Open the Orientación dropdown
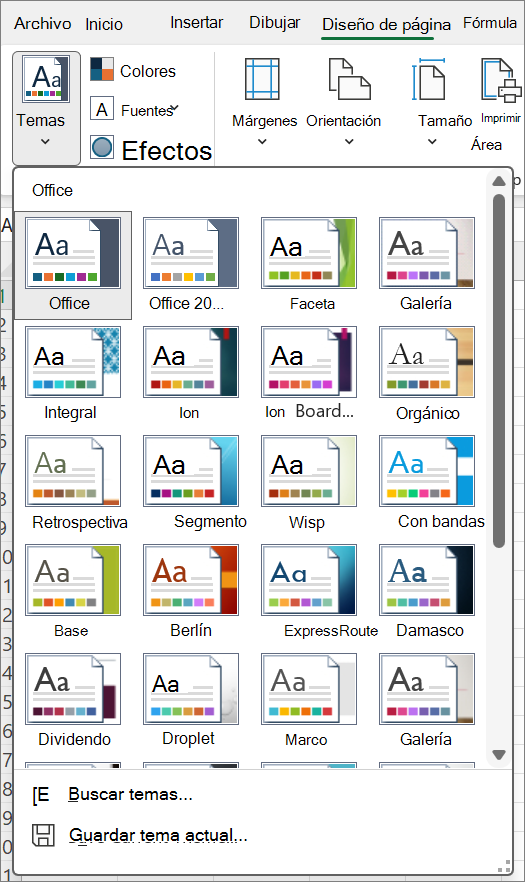525x882 pixels. coord(343,102)
